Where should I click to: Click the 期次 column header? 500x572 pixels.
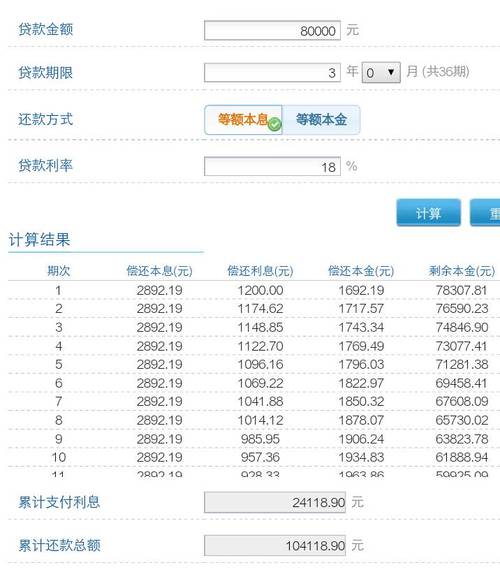pyautogui.click(x=59, y=271)
